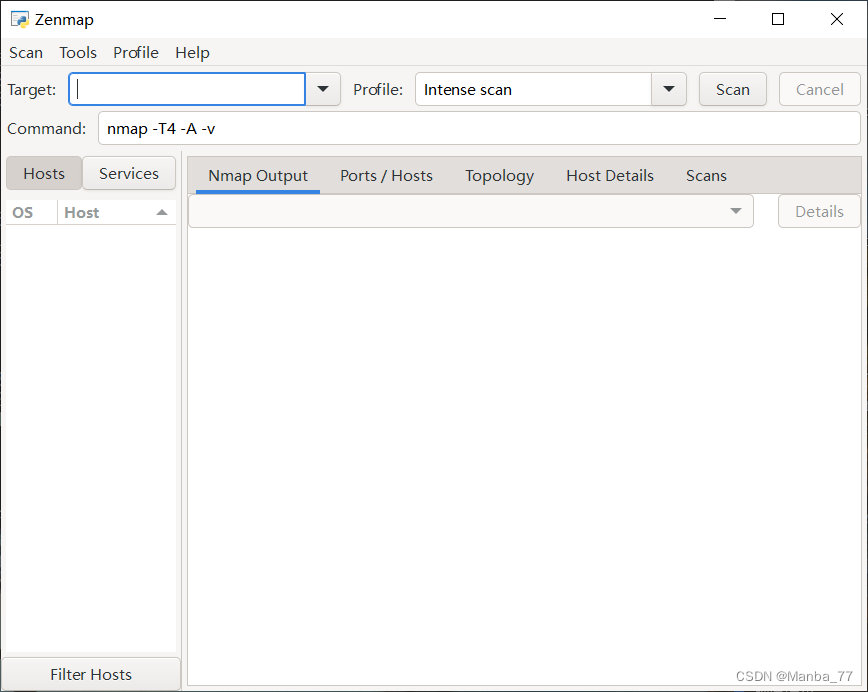This screenshot has width=868, height=692.
Task: Open the Profile menu
Action: tap(136, 53)
